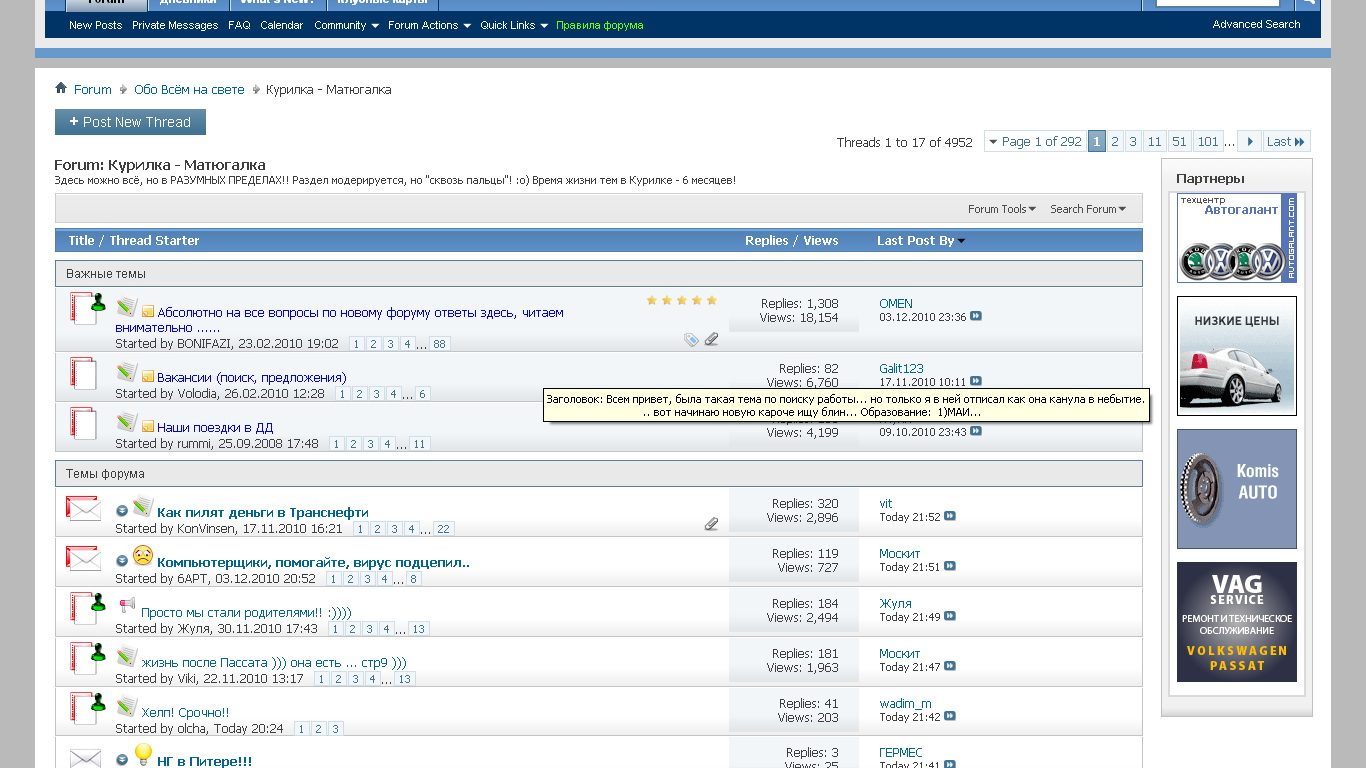Screen dimensions: 1366x768
Task: Click the Автогалант partner banner
Action: 1236,238
